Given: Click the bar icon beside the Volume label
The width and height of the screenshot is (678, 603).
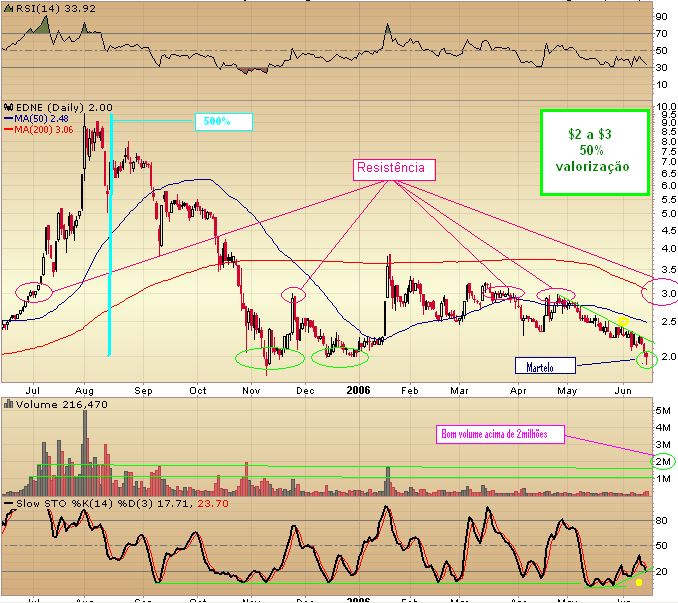Looking at the screenshot, I should [x=8, y=405].
